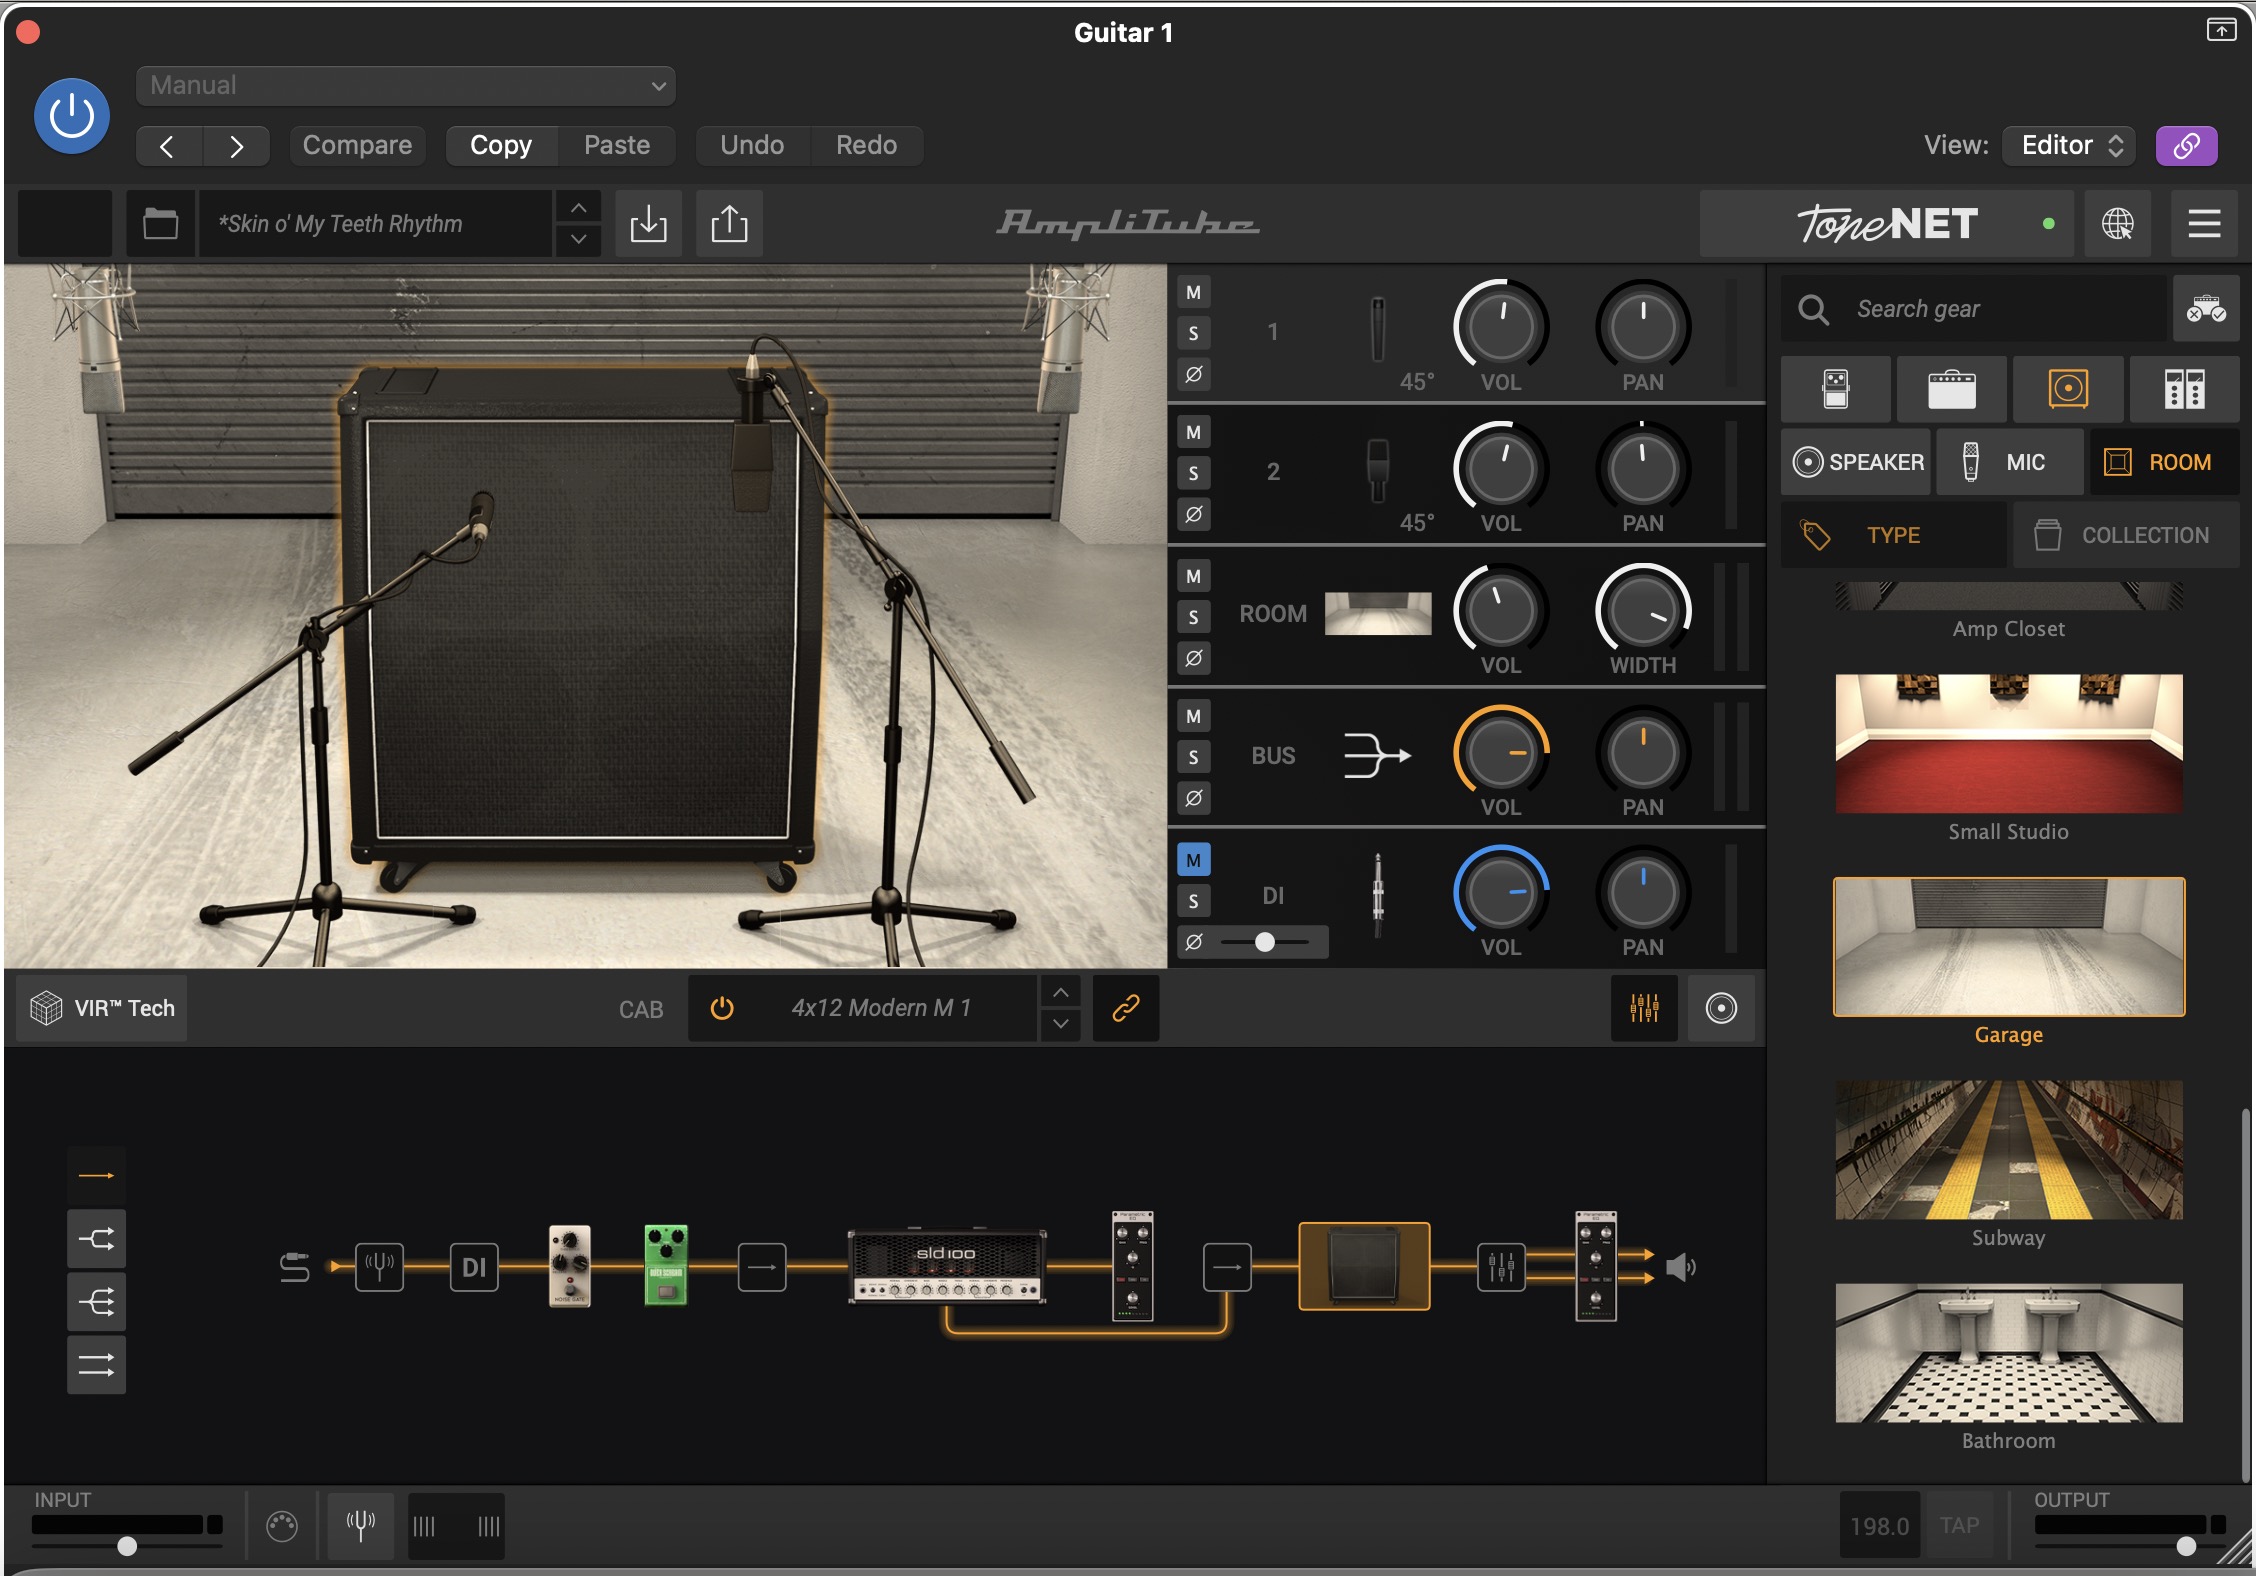The height and width of the screenshot is (1576, 2256).
Task: Open the View Editor dropdown
Action: 2069,146
